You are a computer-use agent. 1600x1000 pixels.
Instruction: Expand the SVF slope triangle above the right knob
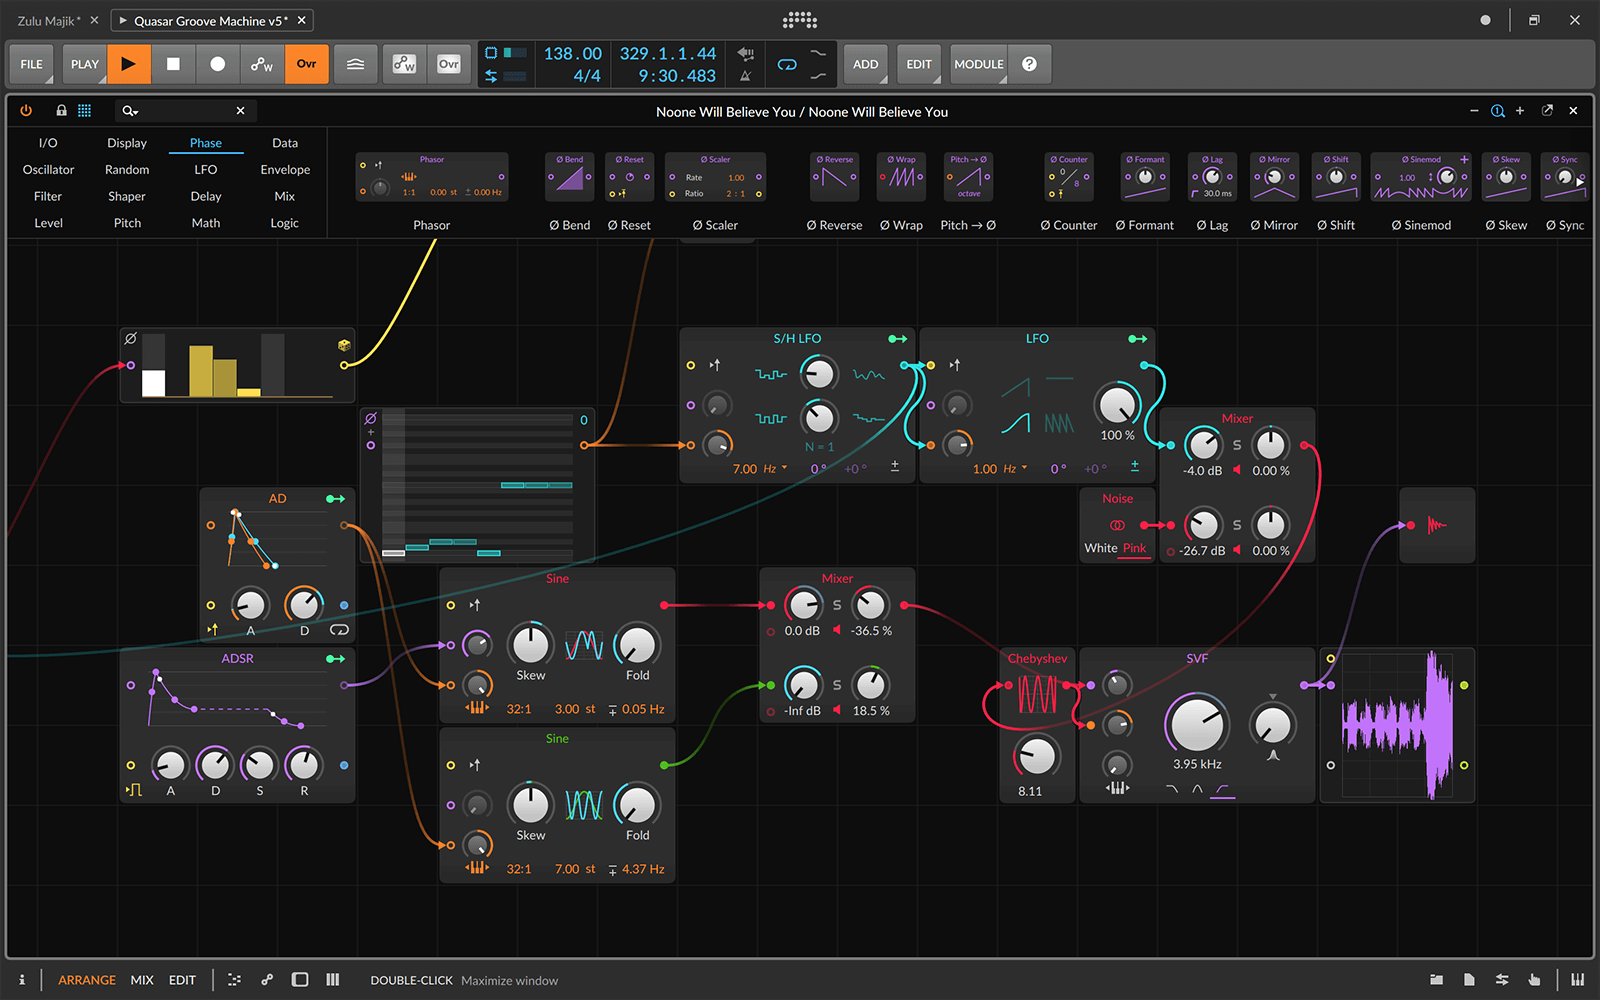point(1272,696)
